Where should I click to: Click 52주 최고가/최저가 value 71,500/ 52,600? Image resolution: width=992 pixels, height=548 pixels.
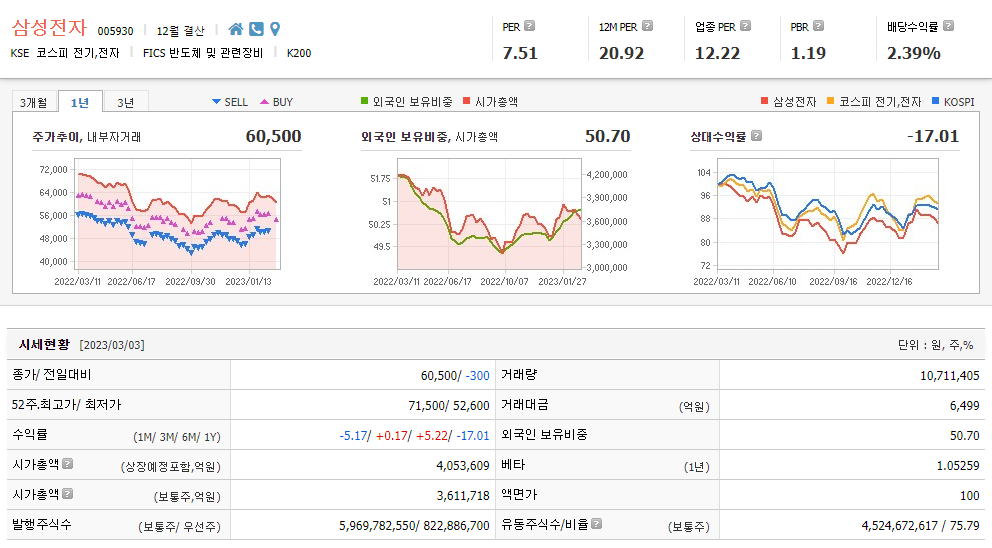449,406
